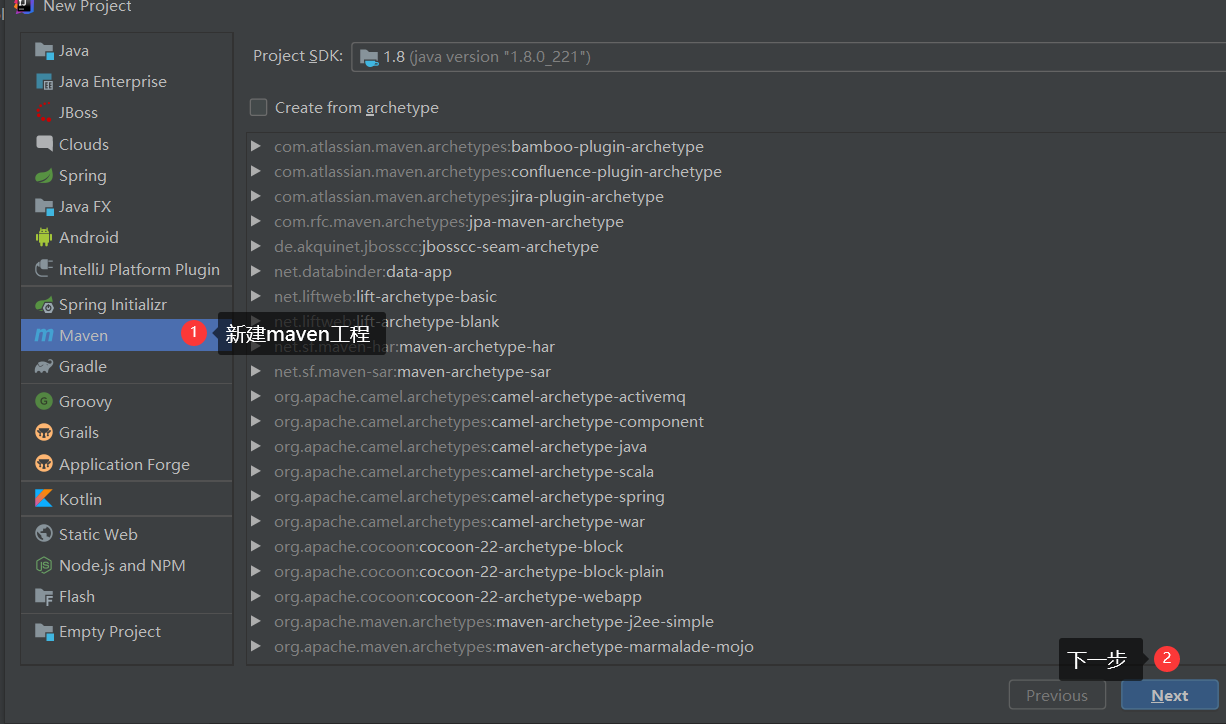Select Static Web label in list
Image resolution: width=1226 pixels, height=724 pixels.
(98, 534)
